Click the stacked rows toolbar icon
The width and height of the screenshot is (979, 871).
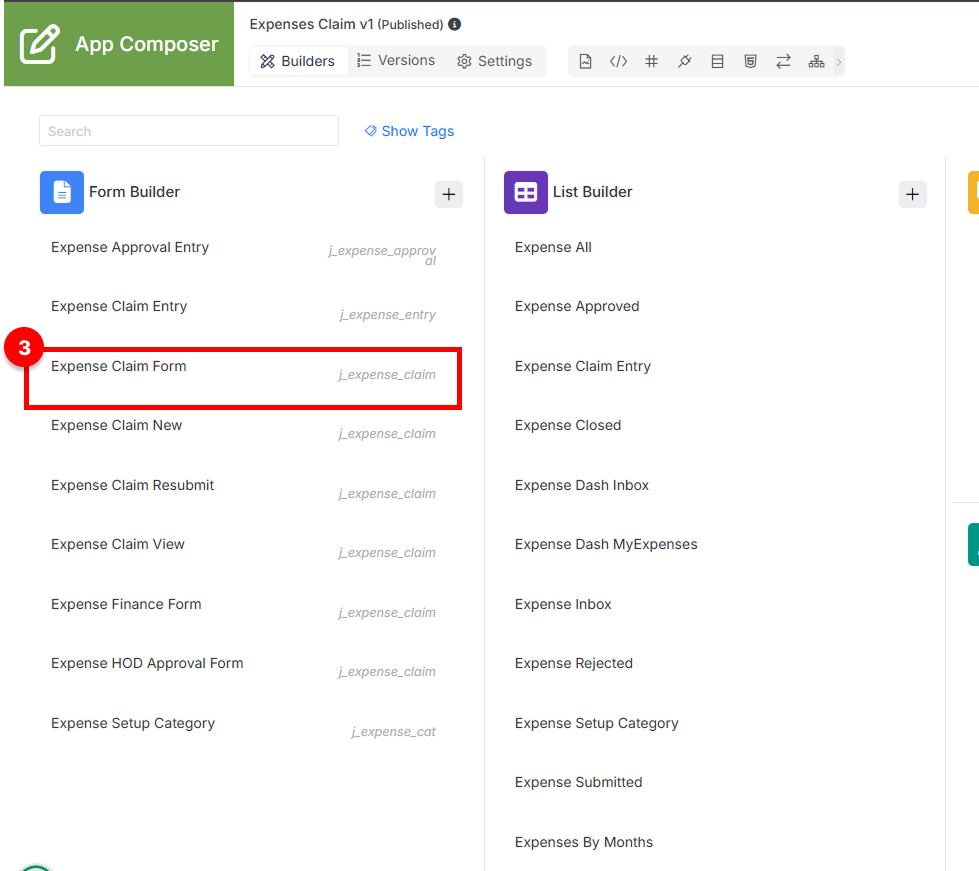tap(717, 61)
